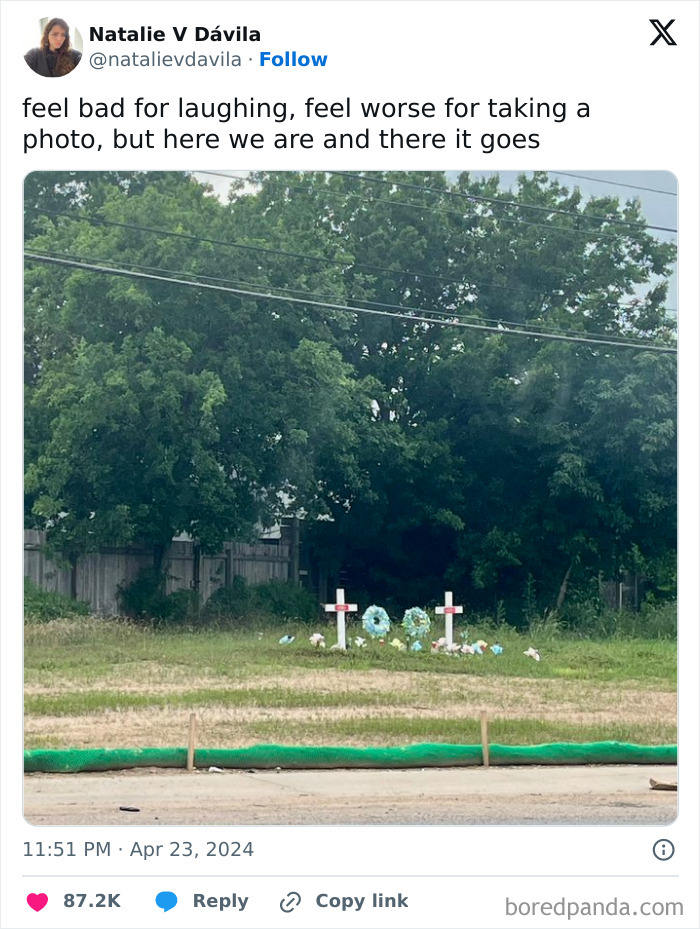Open the 11:51 PM timestamp link
Image resolution: width=700 pixels, height=929 pixels.
pyautogui.click(x=67, y=849)
